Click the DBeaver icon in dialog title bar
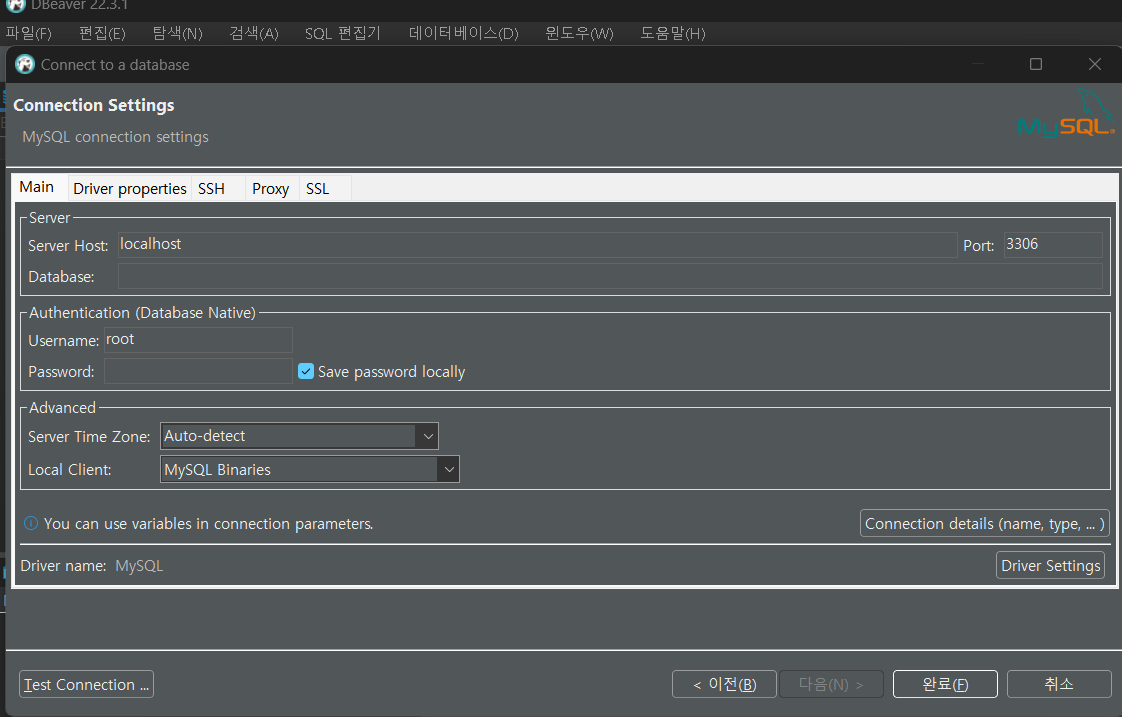1122x717 pixels. coord(25,64)
